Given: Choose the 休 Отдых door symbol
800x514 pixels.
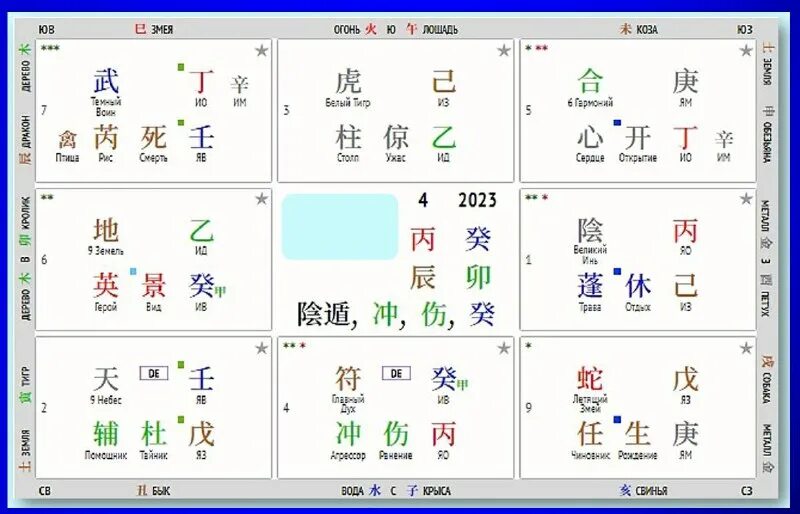Looking at the screenshot, I should [638, 286].
